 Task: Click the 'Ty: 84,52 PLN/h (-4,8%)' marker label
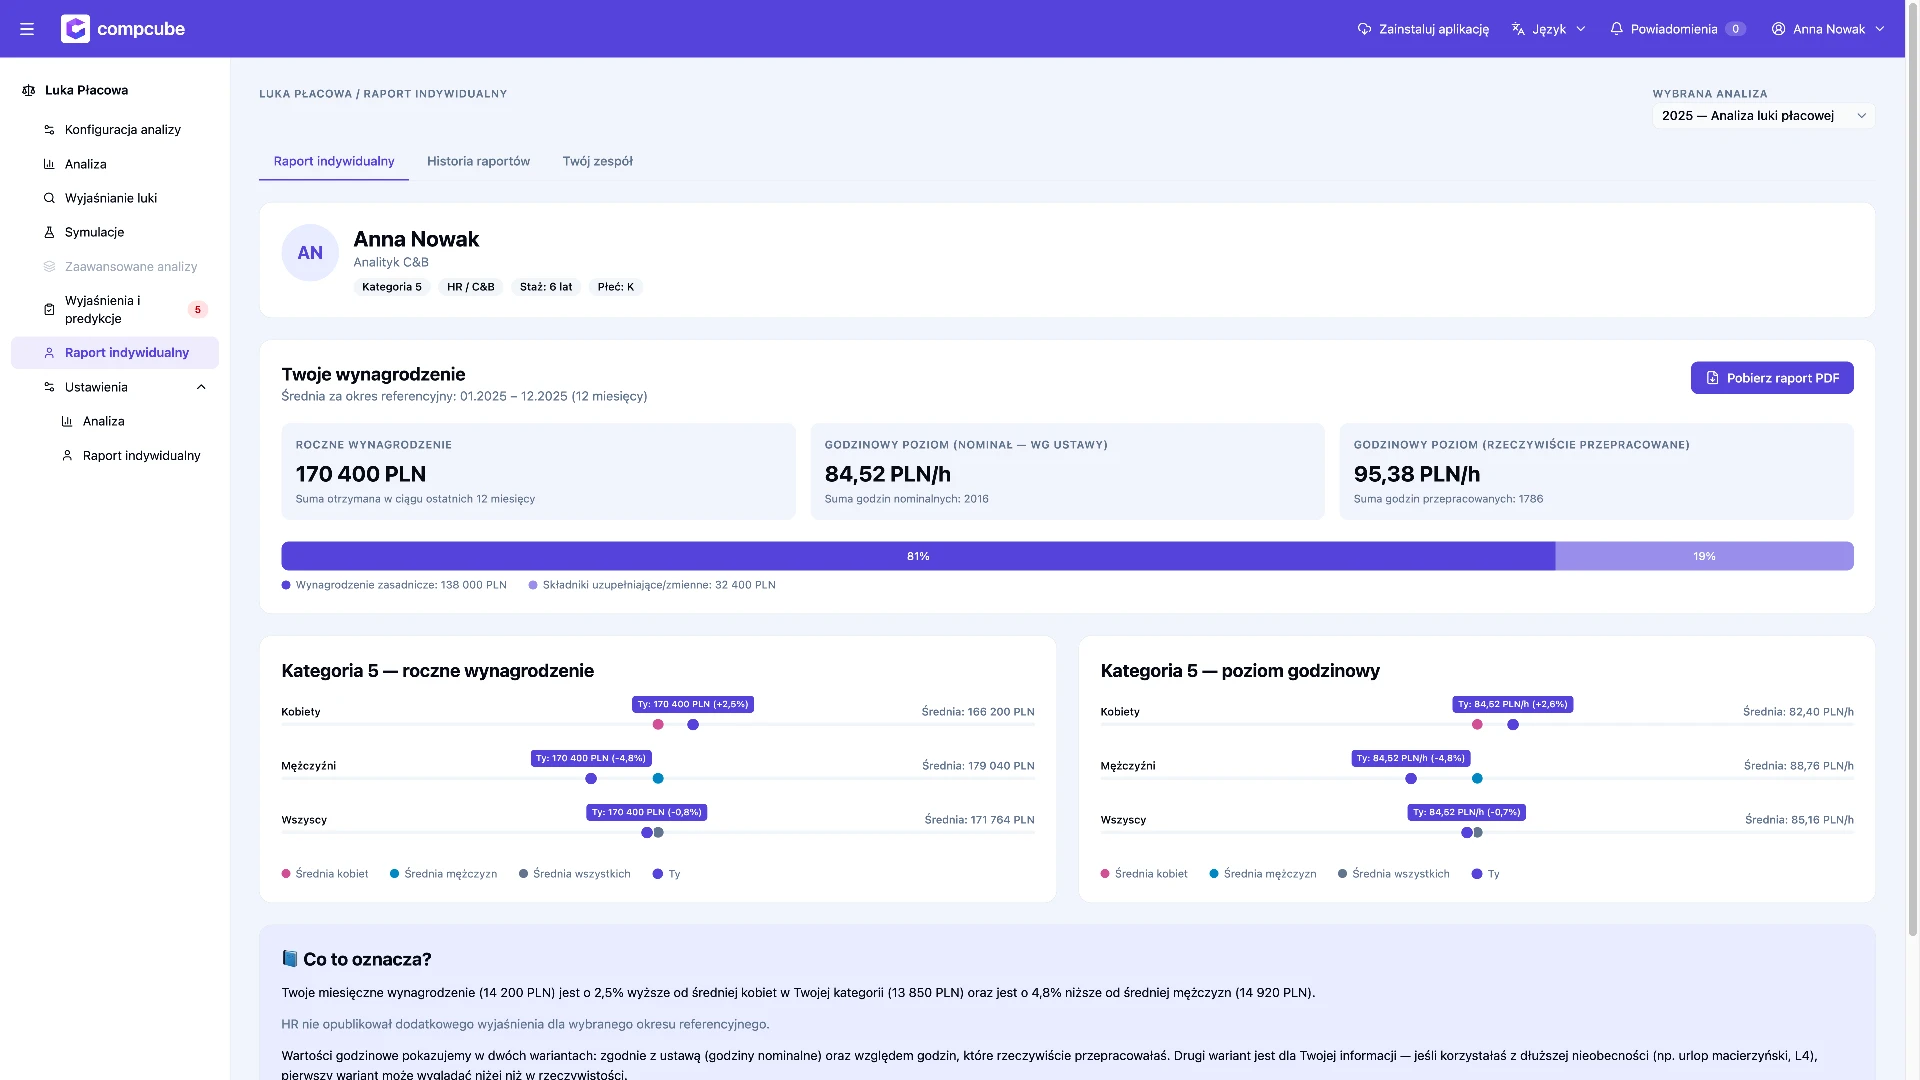point(1410,758)
